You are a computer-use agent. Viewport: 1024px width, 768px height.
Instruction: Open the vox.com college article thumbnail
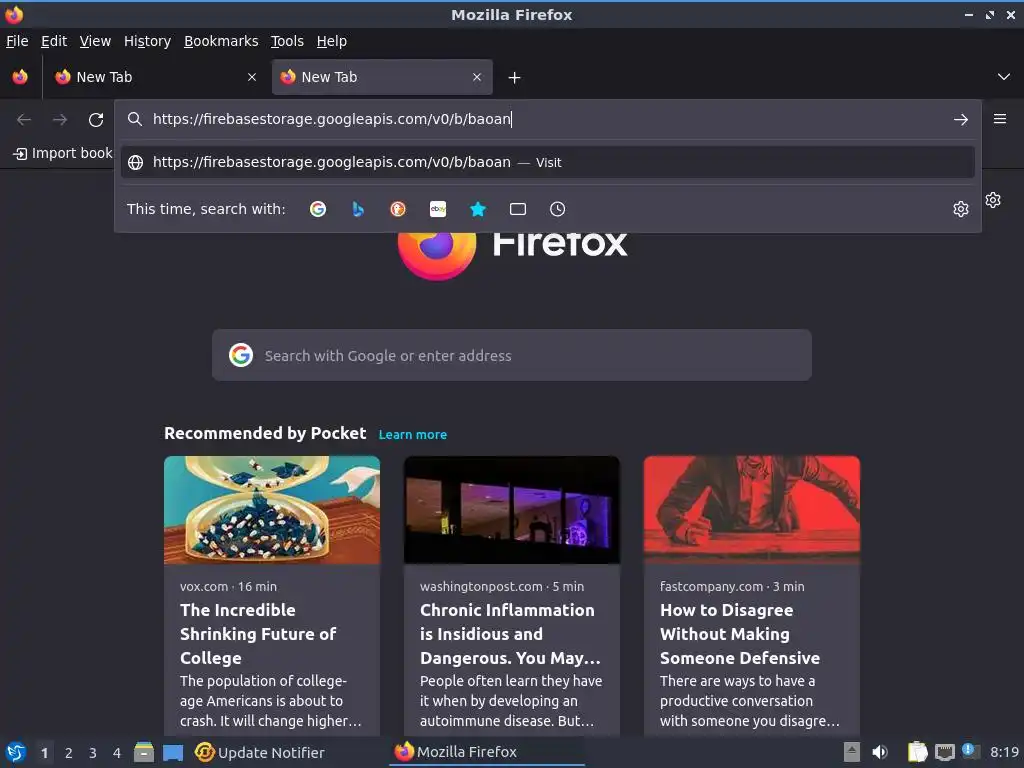pyautogui.click(x=272, y=510)
